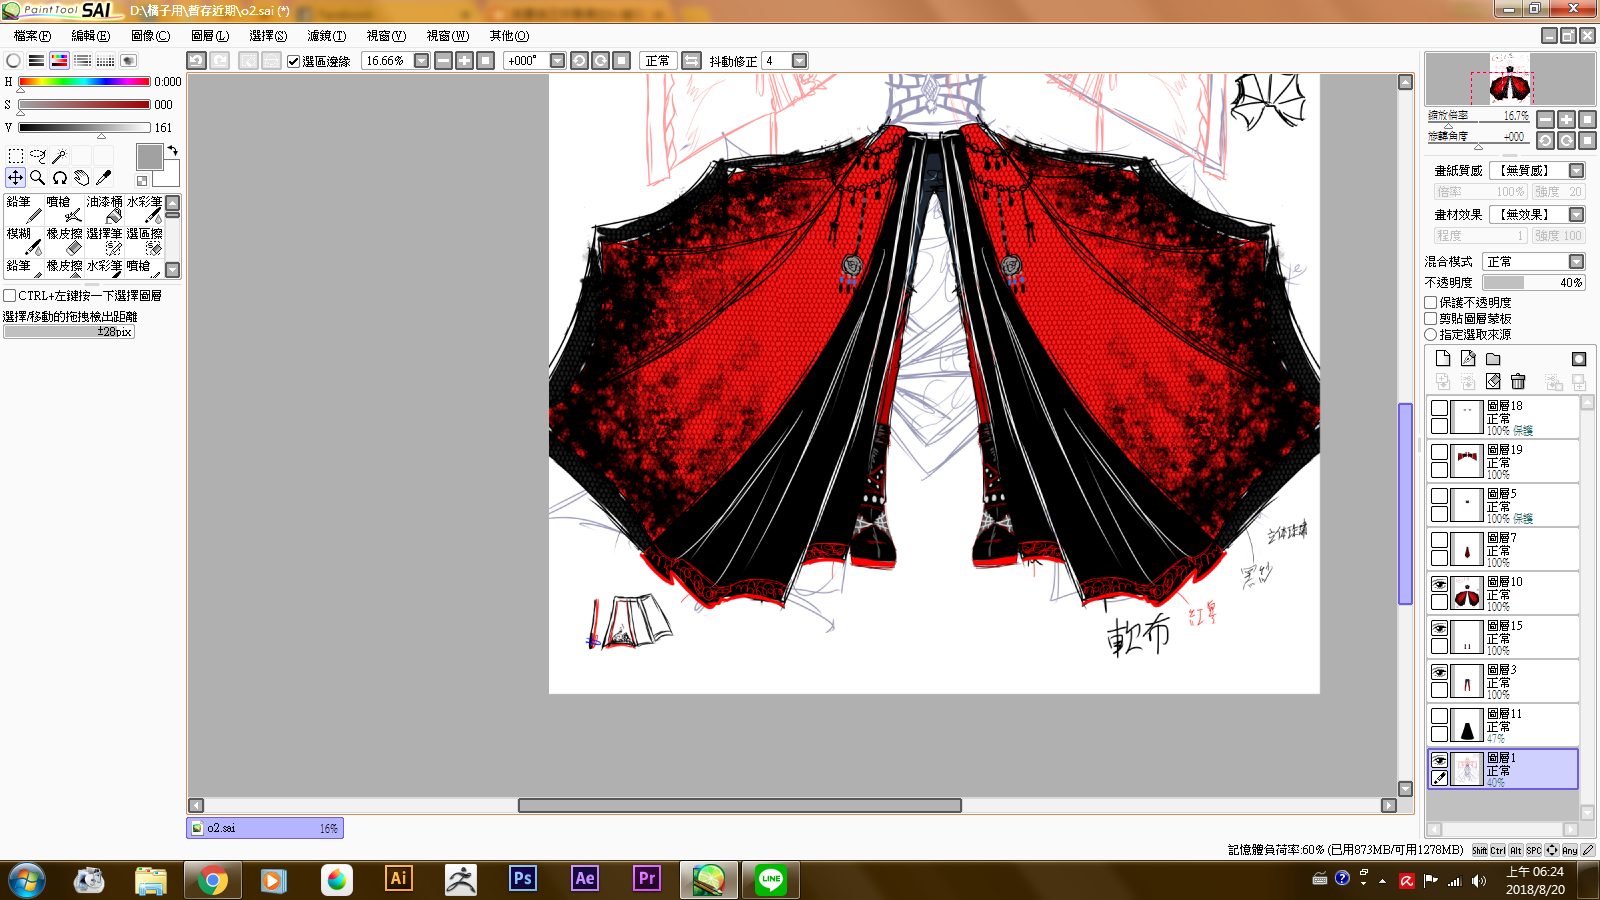
Task: Open 混合模式 blending mode dropdown
Action: [x=1576, y=261]
